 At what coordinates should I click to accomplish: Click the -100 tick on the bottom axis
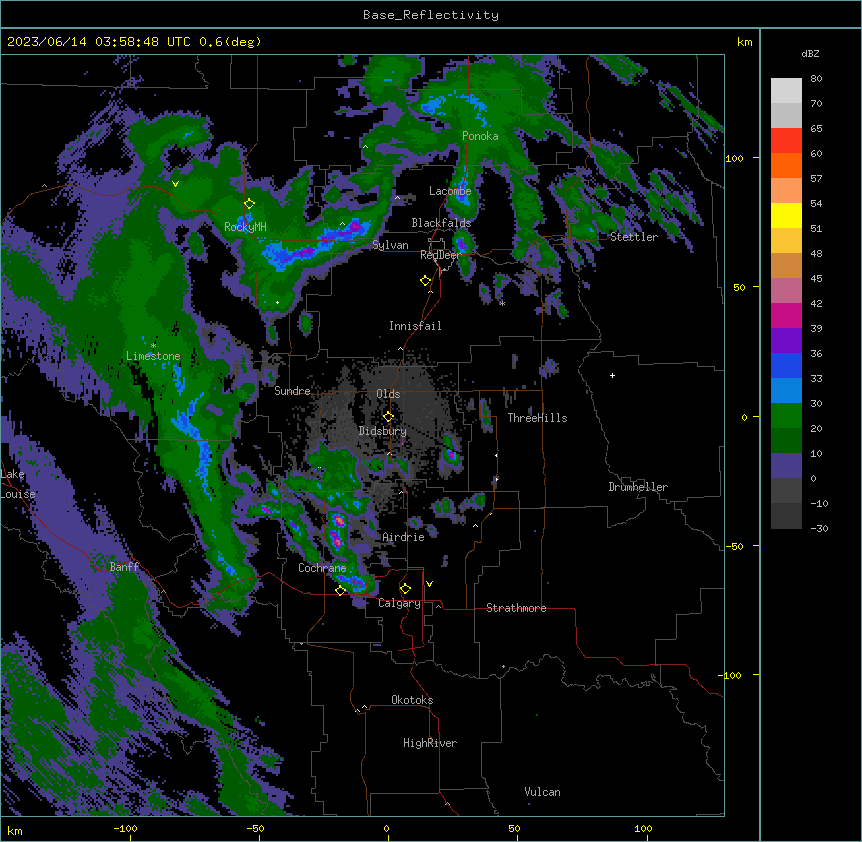point(125,828)
